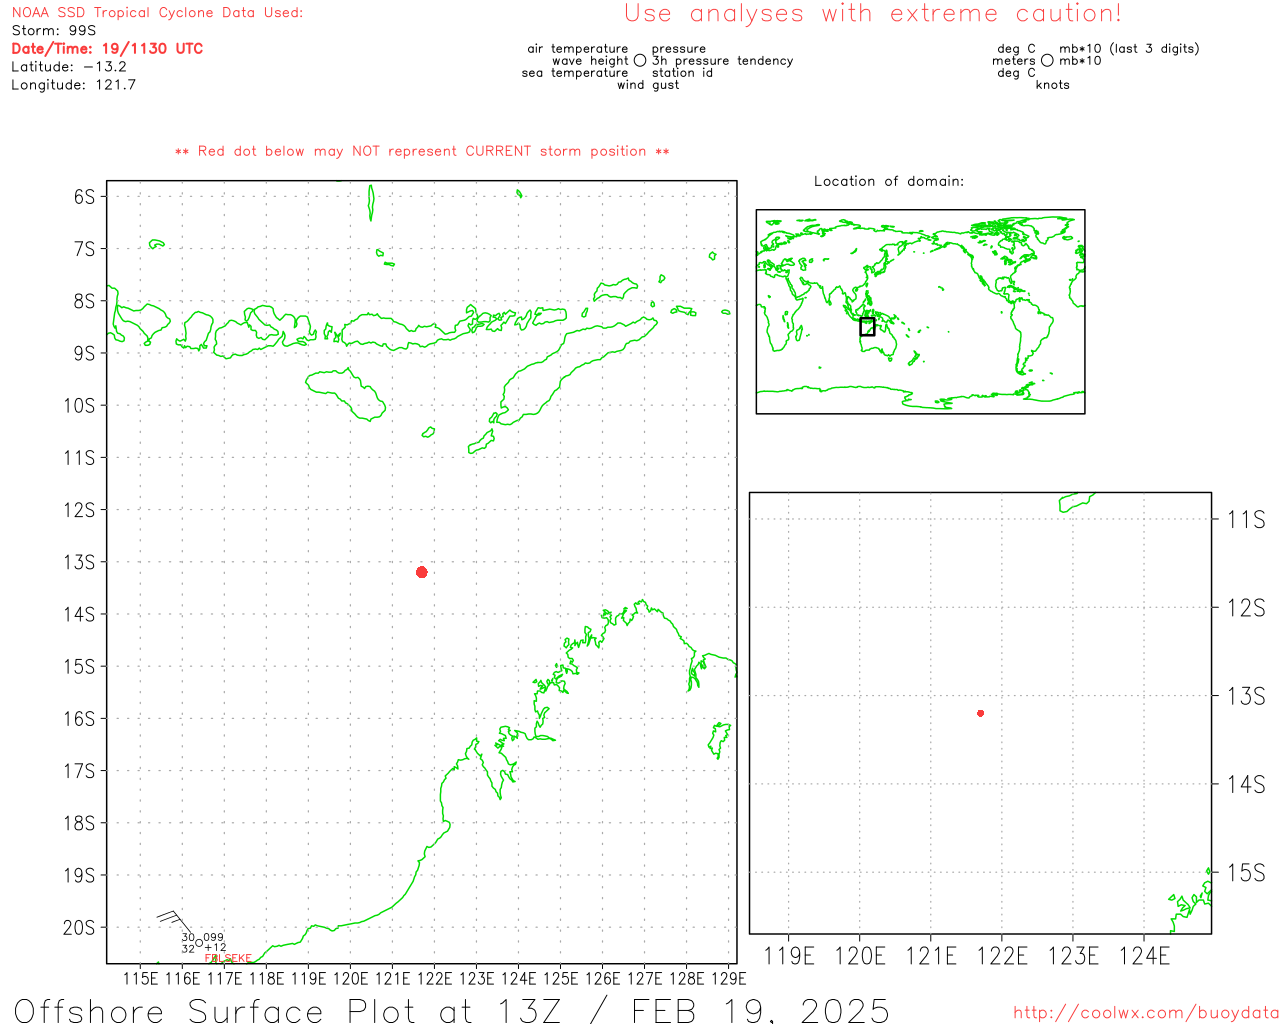This screenshot has height=1024, width=1280.
Task: Open the coolwx.com/buoydata link
Action: coord(1146,1013)
